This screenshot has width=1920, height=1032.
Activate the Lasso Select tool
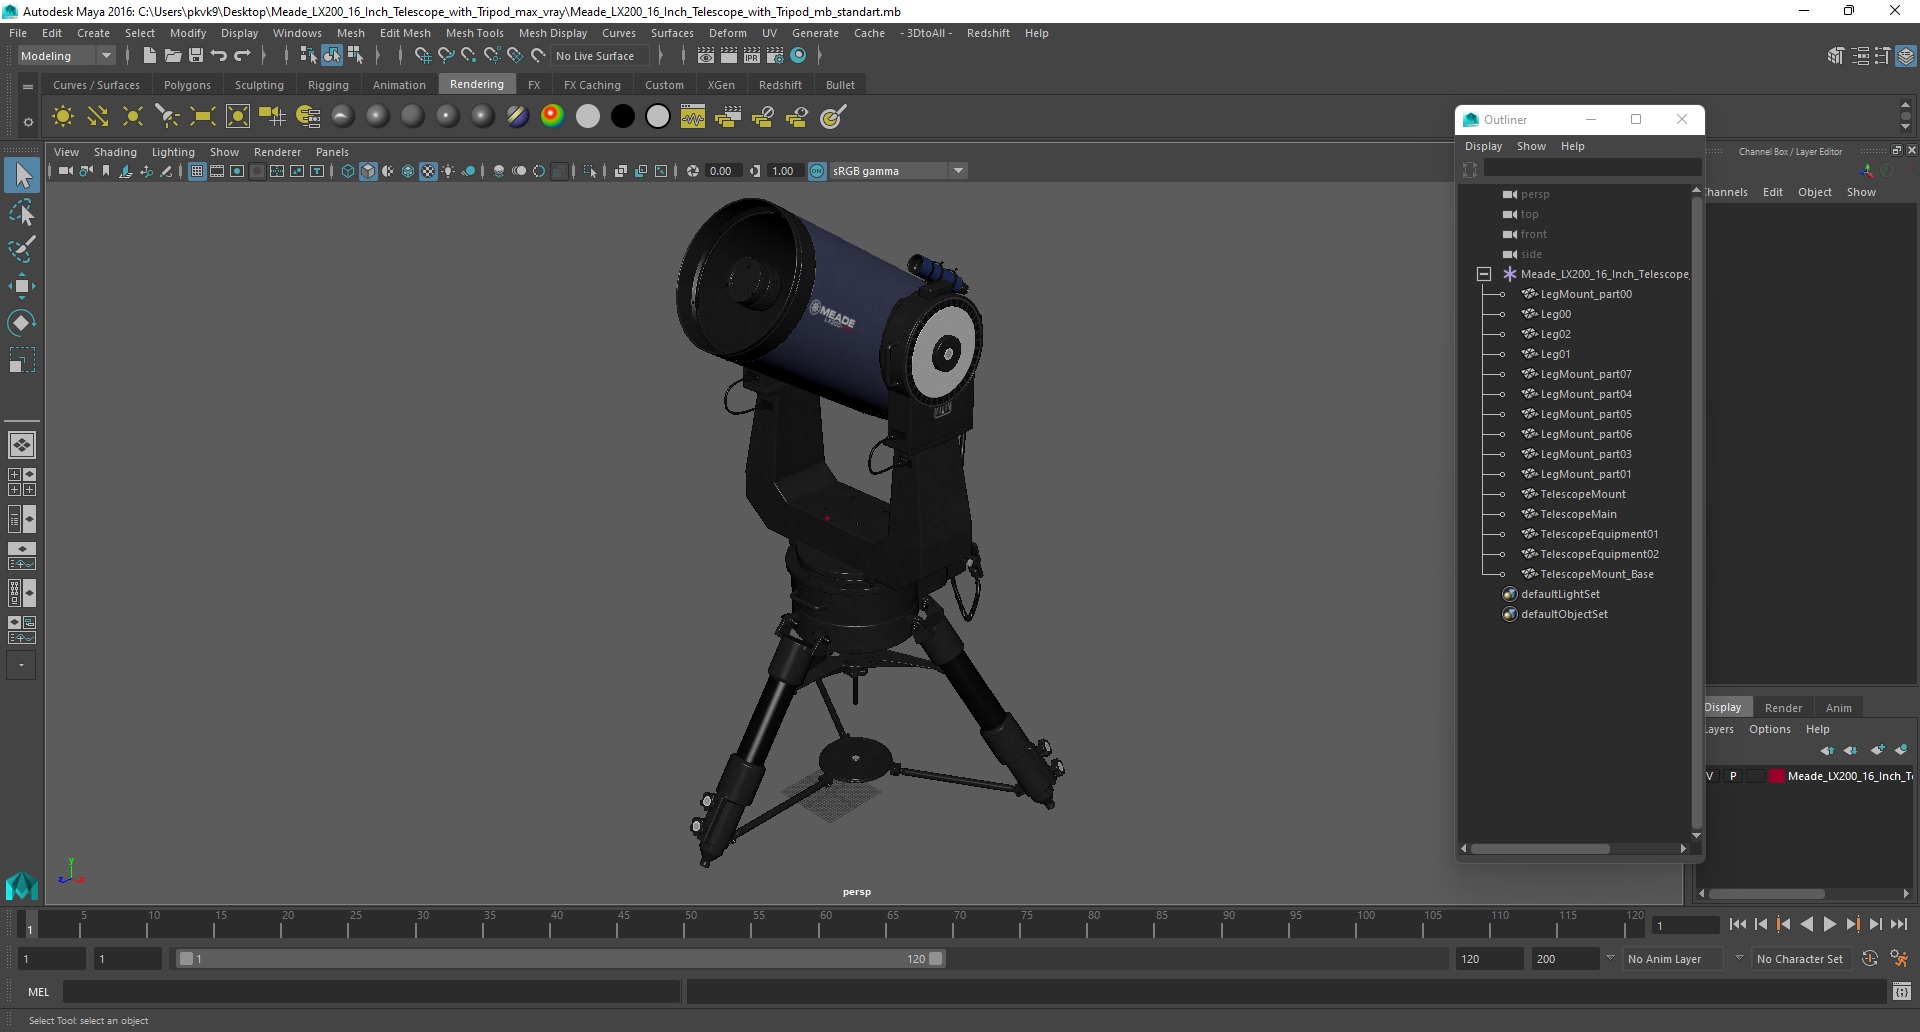(22, 213)
